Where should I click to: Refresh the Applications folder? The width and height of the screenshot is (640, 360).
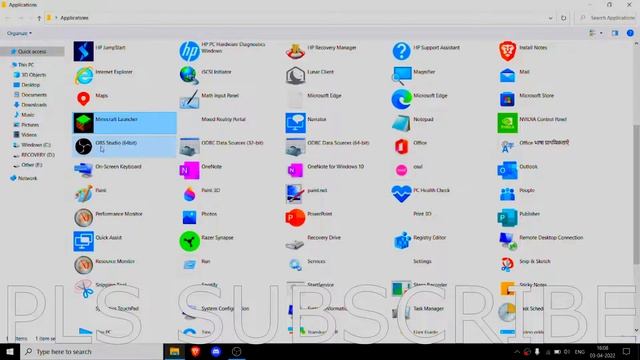564,18
